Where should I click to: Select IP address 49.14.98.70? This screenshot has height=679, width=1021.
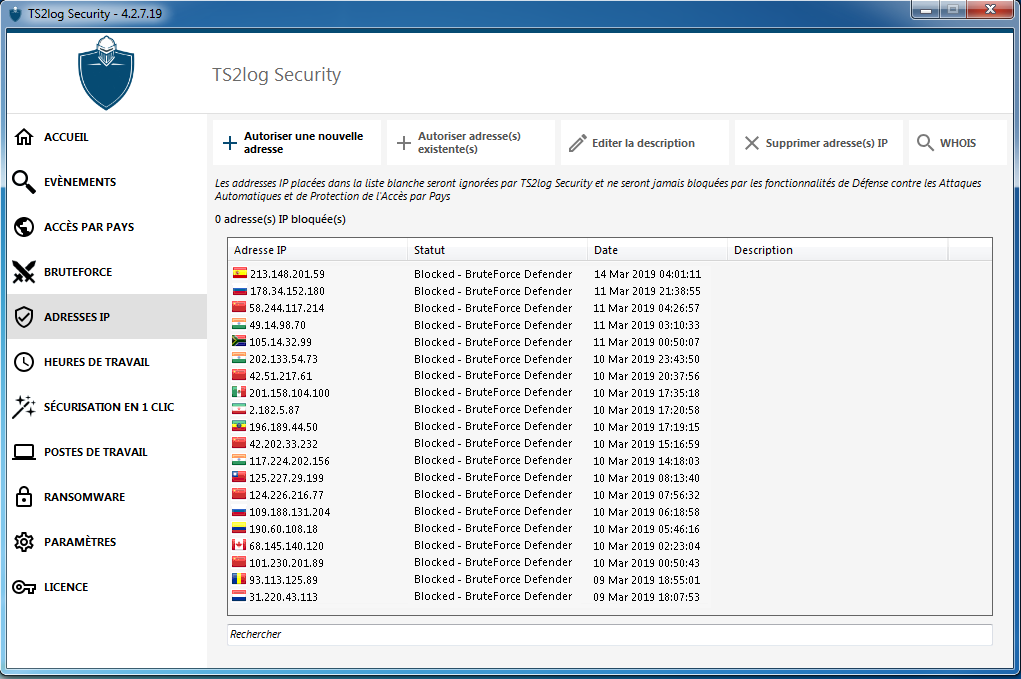[x=277, y=325]
